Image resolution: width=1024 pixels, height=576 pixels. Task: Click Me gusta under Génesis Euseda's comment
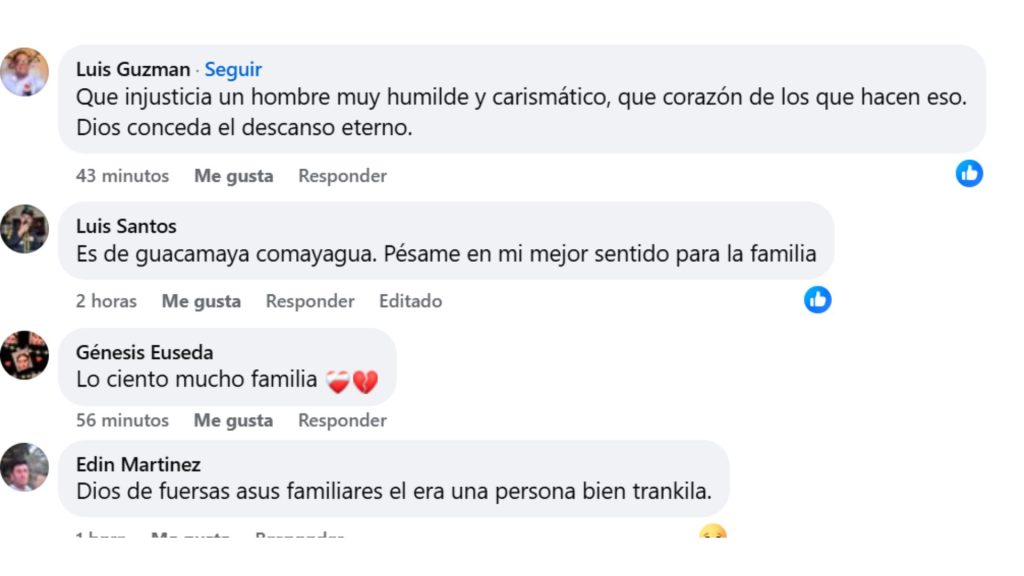(232, 420)
